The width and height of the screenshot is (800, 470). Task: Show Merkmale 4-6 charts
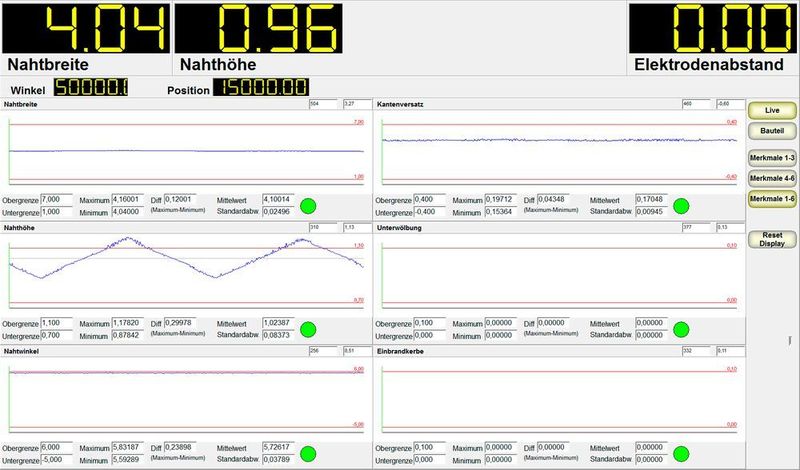tap(772, 178)
